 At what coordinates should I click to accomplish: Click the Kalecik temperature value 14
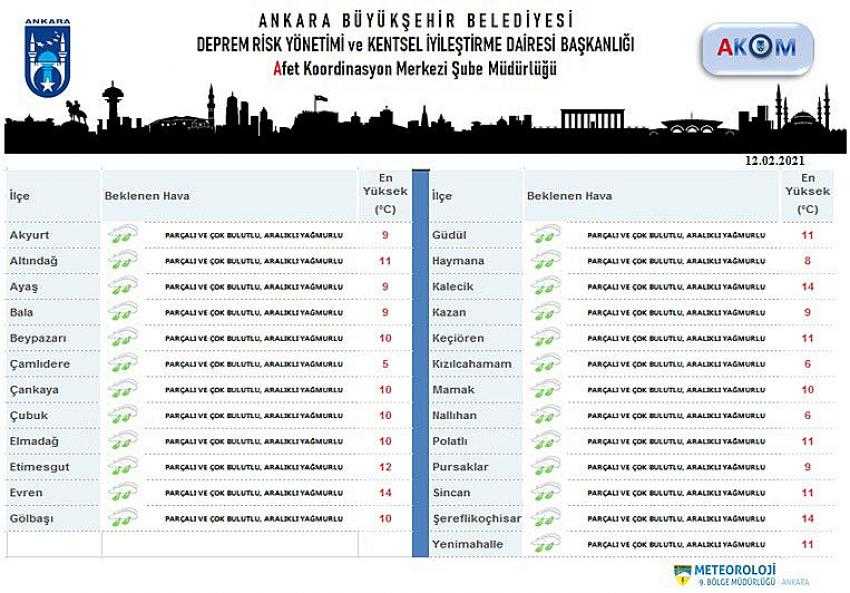tap(808, 287)
